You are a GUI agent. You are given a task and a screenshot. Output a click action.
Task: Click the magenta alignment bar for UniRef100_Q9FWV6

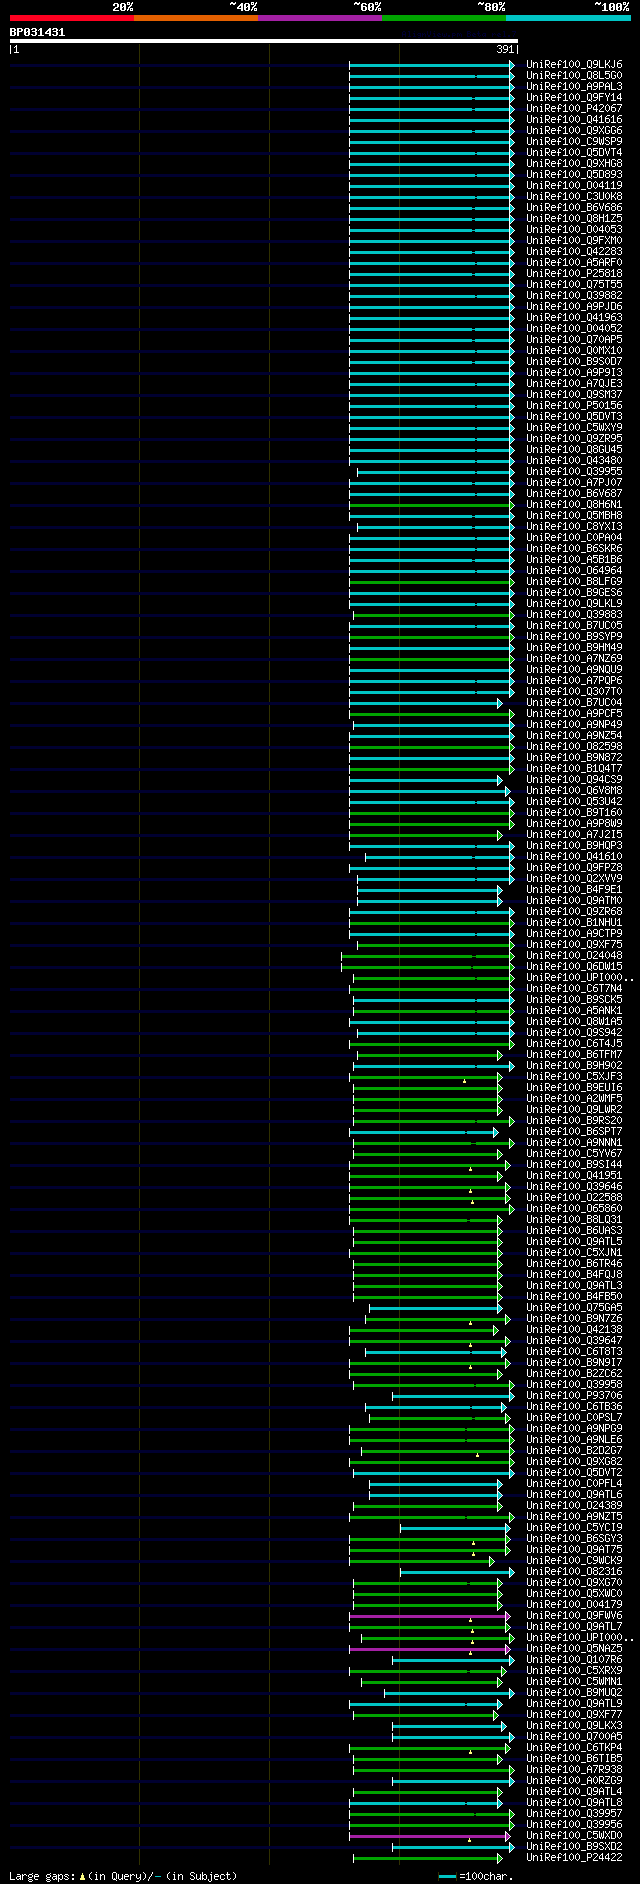[430, 1615]
